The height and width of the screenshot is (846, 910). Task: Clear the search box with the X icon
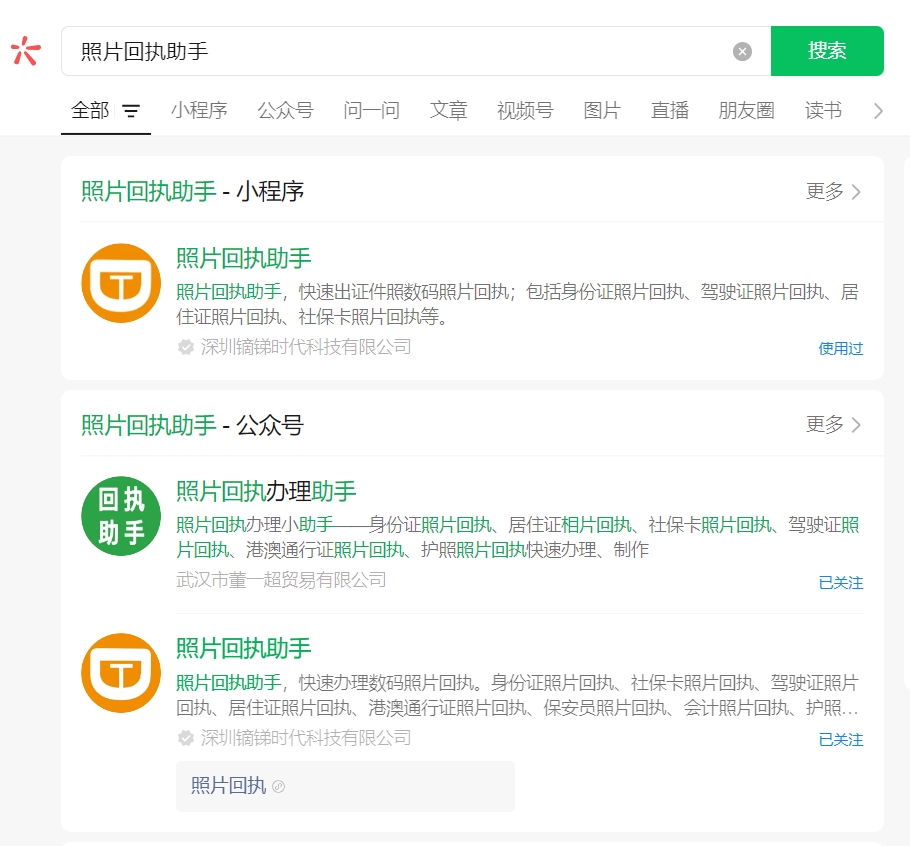742,51
